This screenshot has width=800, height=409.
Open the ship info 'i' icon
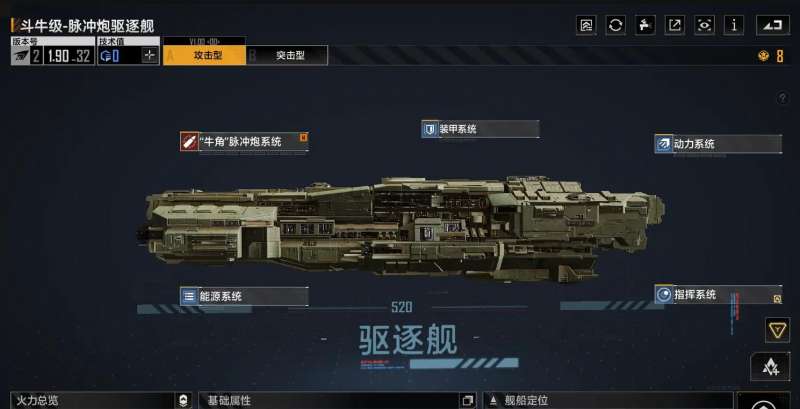tap(734, 25)
